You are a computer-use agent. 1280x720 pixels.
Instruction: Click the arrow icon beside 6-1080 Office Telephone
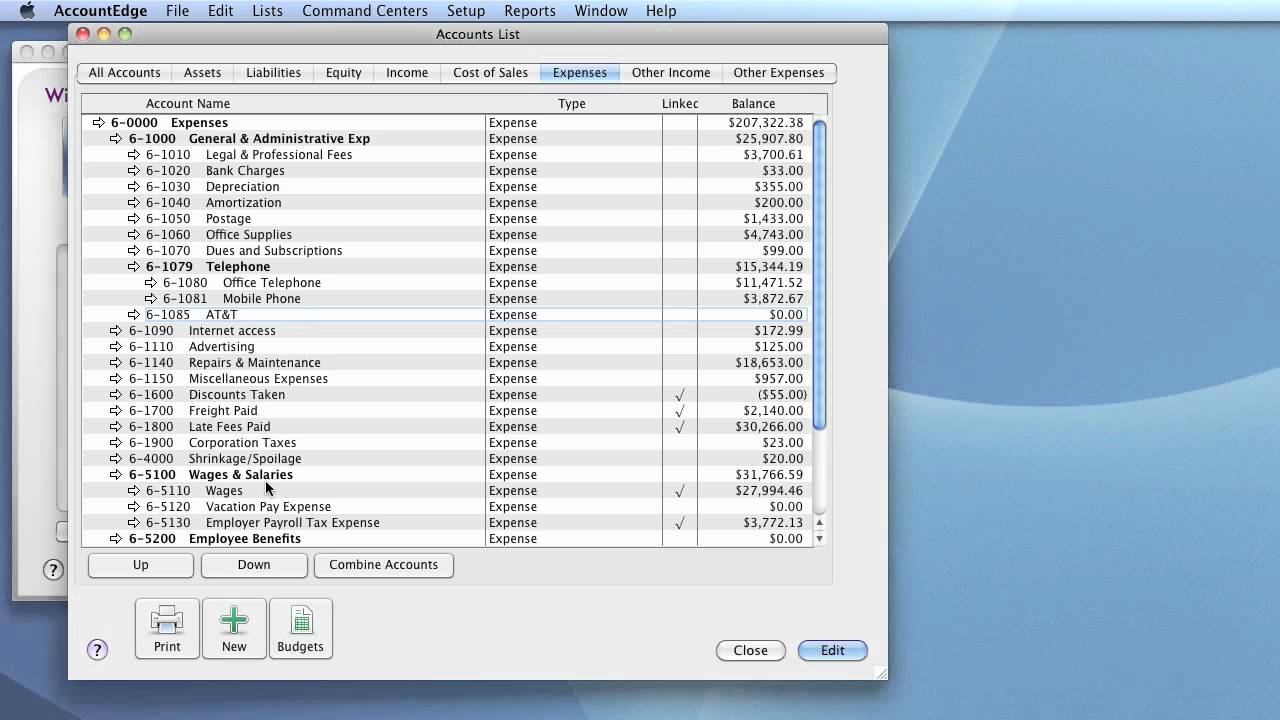[151, 283]
